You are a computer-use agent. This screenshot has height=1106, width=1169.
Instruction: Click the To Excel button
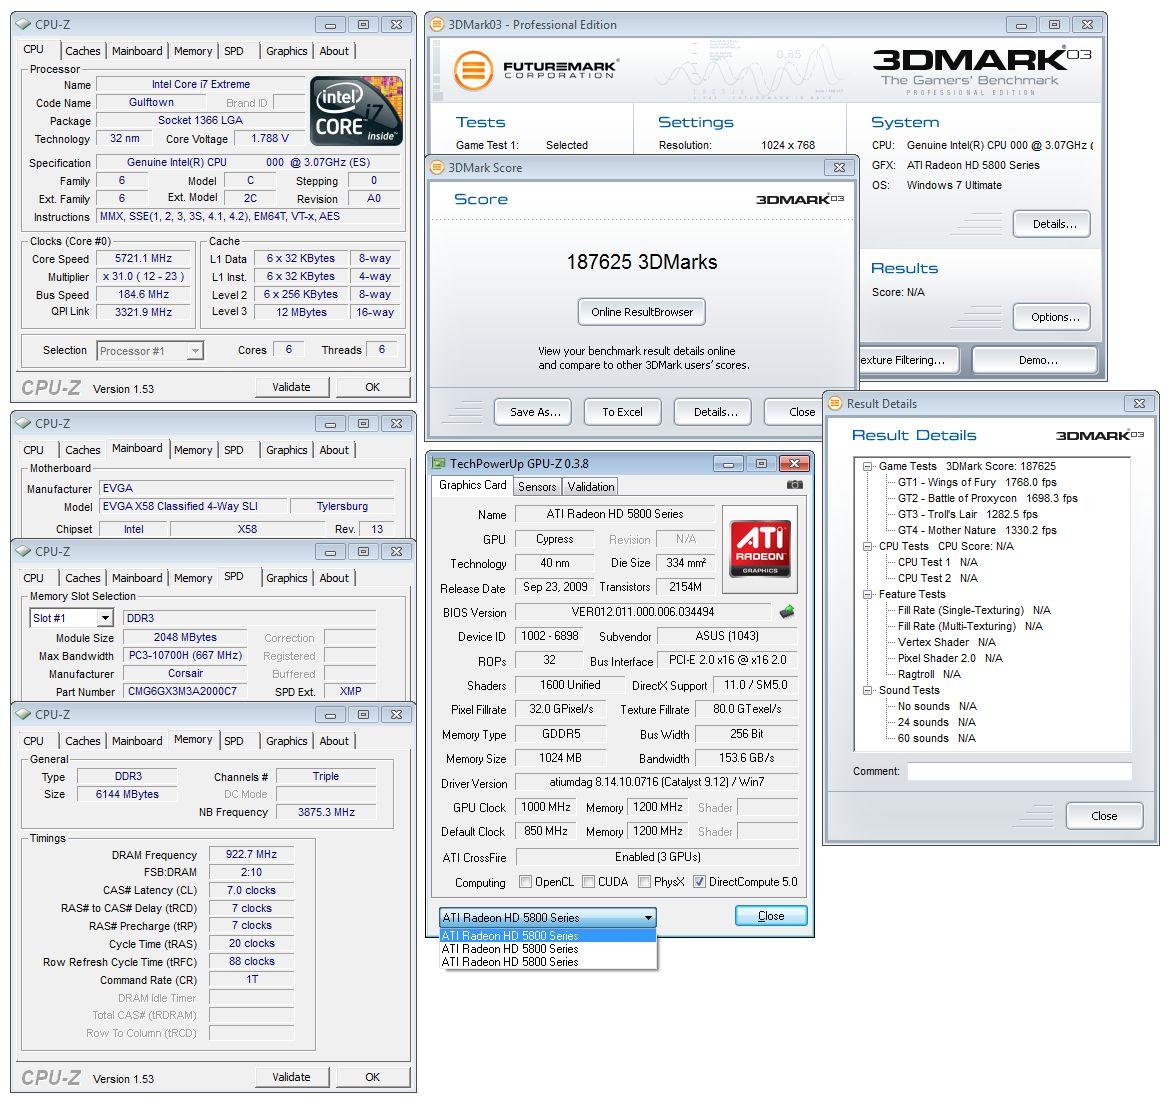point(623,412)
